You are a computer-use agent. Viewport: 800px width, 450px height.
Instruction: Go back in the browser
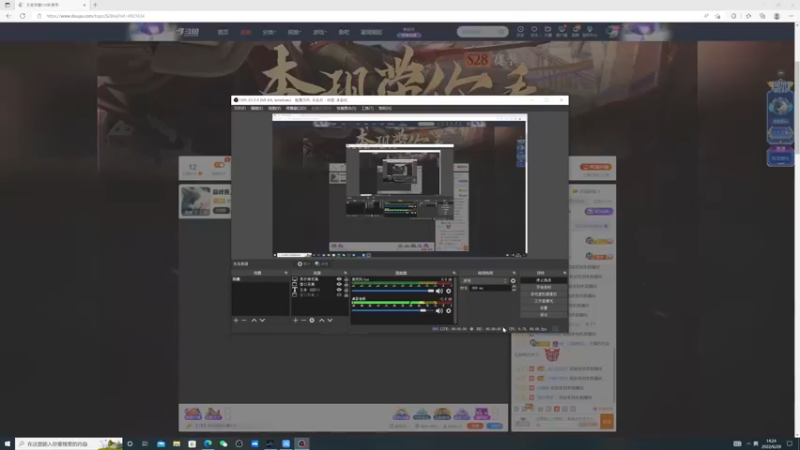8,16
